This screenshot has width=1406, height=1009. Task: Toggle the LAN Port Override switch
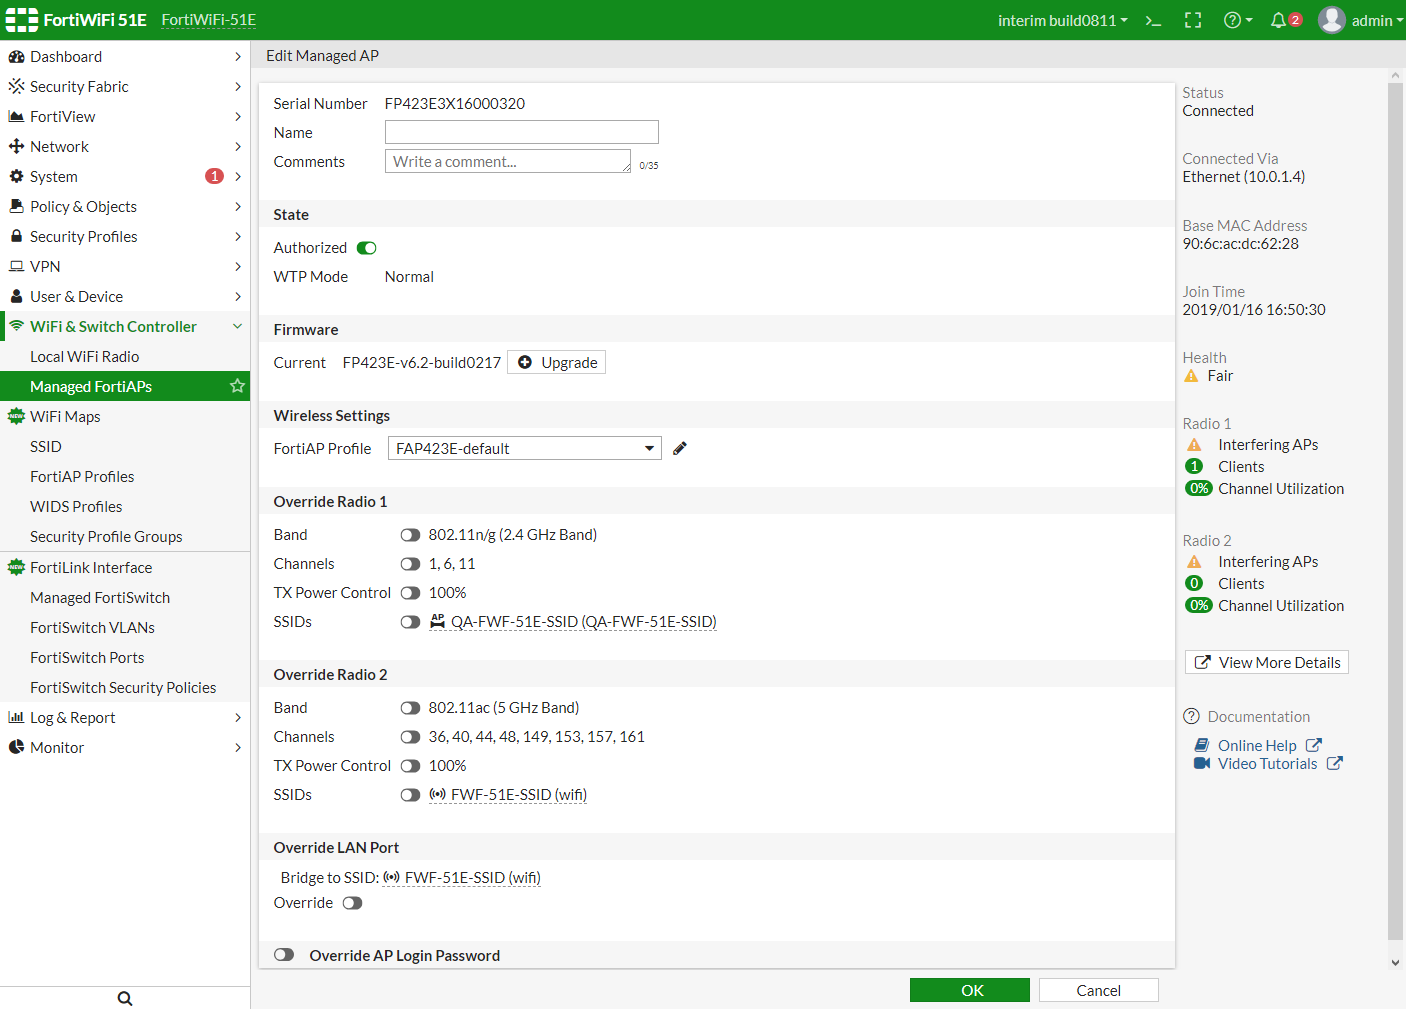click(352, 903)
